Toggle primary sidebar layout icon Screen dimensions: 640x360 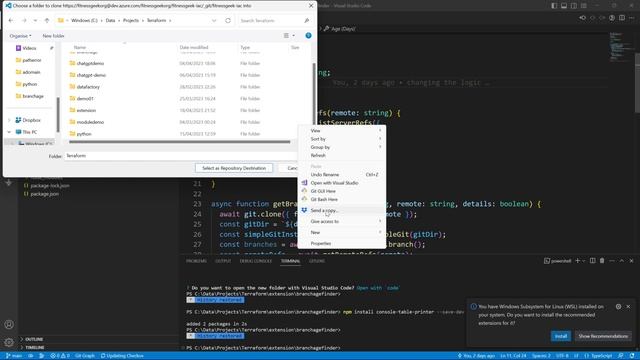[x=554, y=6]
